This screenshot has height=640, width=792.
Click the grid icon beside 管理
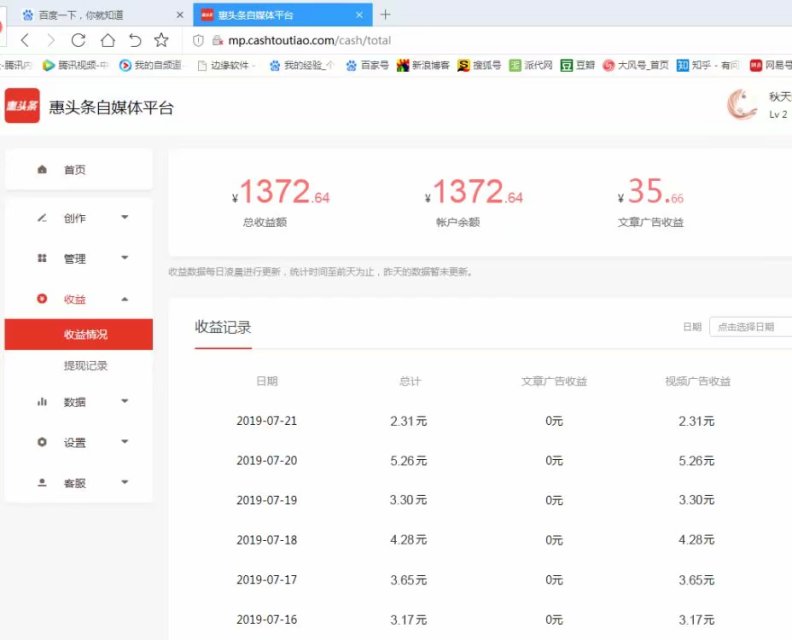[42, 258]
